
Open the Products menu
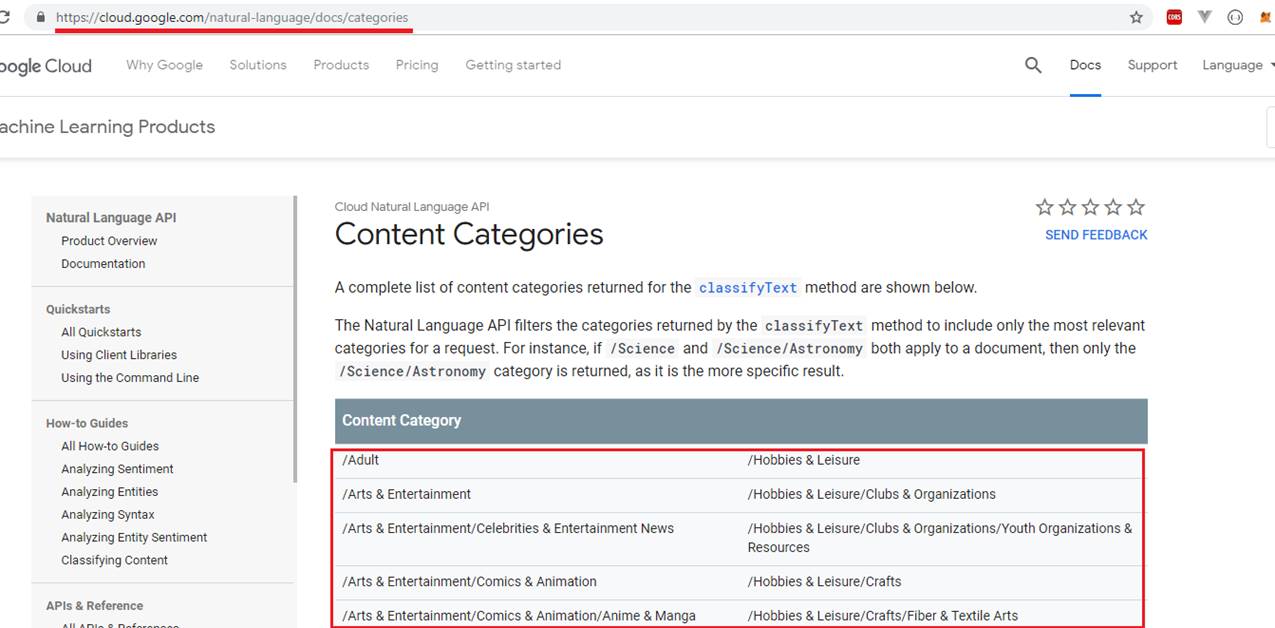(x=341, y=65)
